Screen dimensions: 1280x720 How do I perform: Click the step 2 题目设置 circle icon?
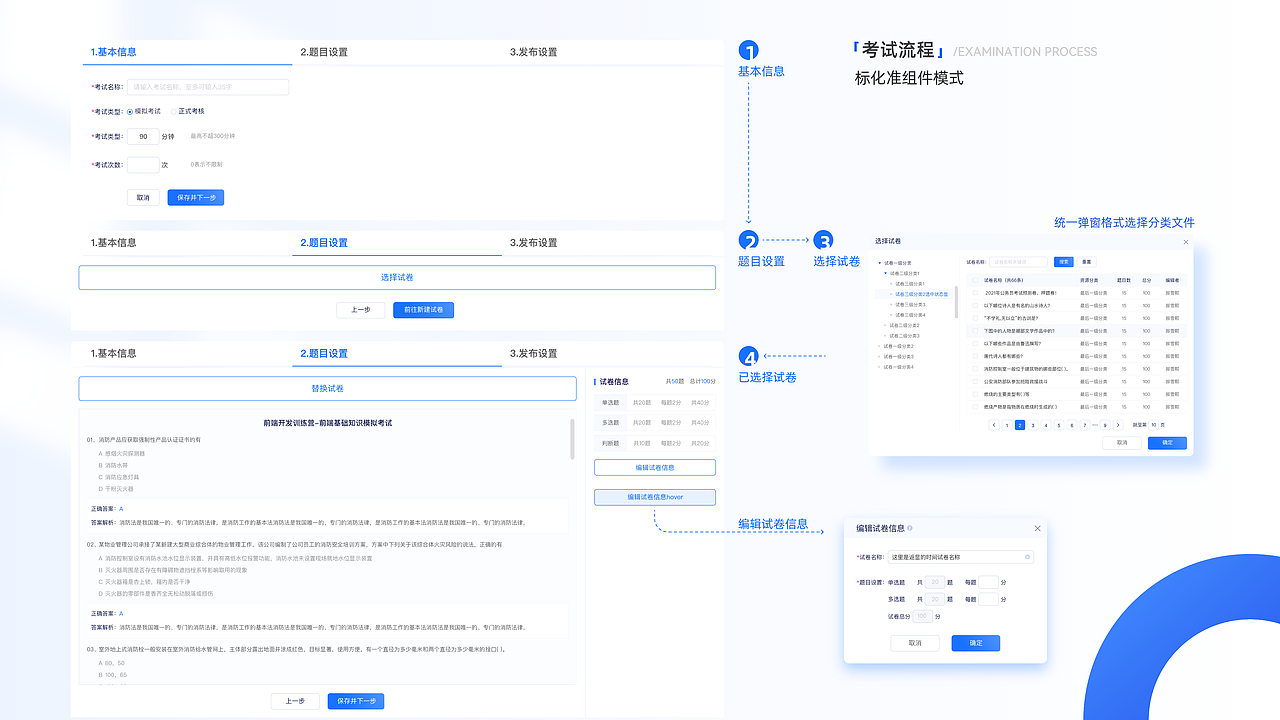pos(747,241)
